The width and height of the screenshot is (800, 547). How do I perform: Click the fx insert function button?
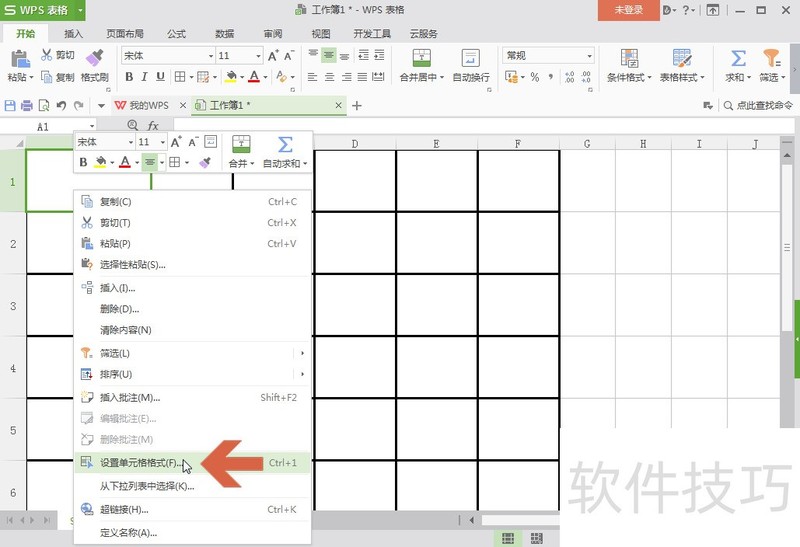point(153,126)
